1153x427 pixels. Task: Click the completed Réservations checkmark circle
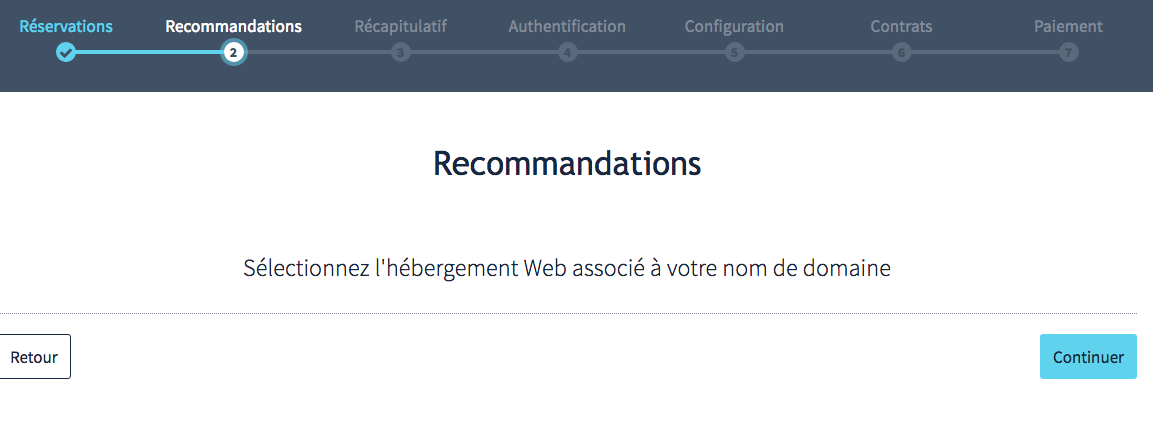pyautogui.click(x=66, y=52)
